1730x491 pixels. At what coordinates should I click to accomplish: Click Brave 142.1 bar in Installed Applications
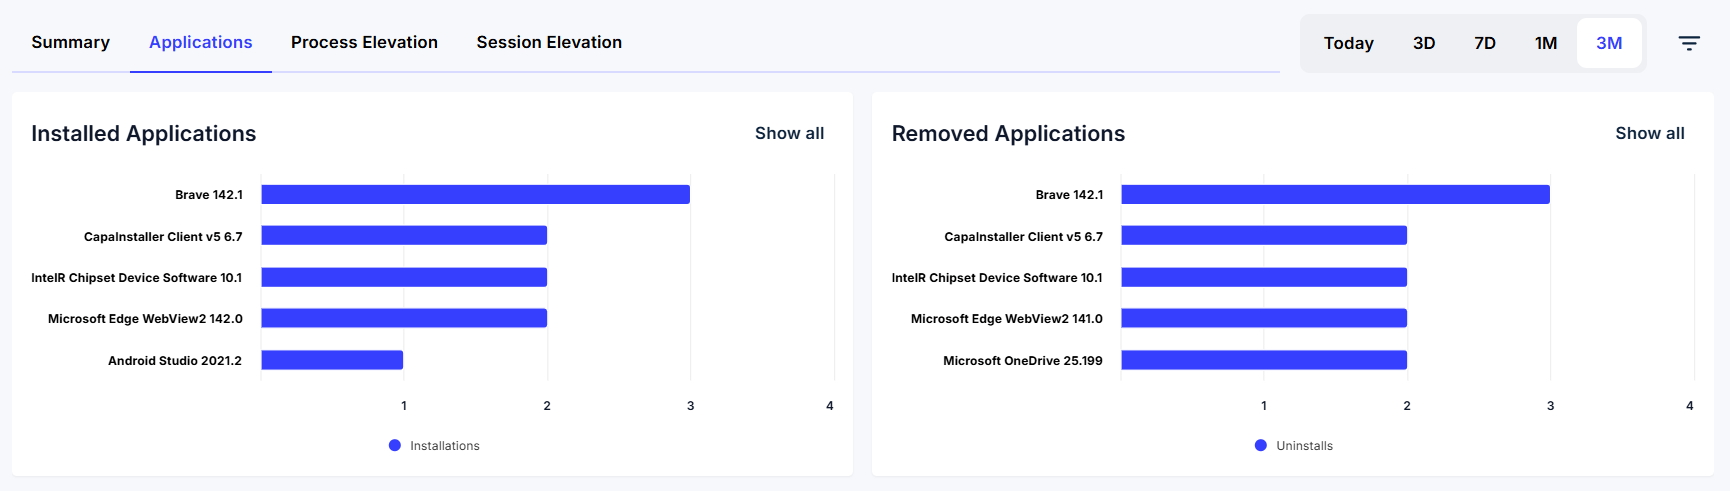click(x=475, y=194)
